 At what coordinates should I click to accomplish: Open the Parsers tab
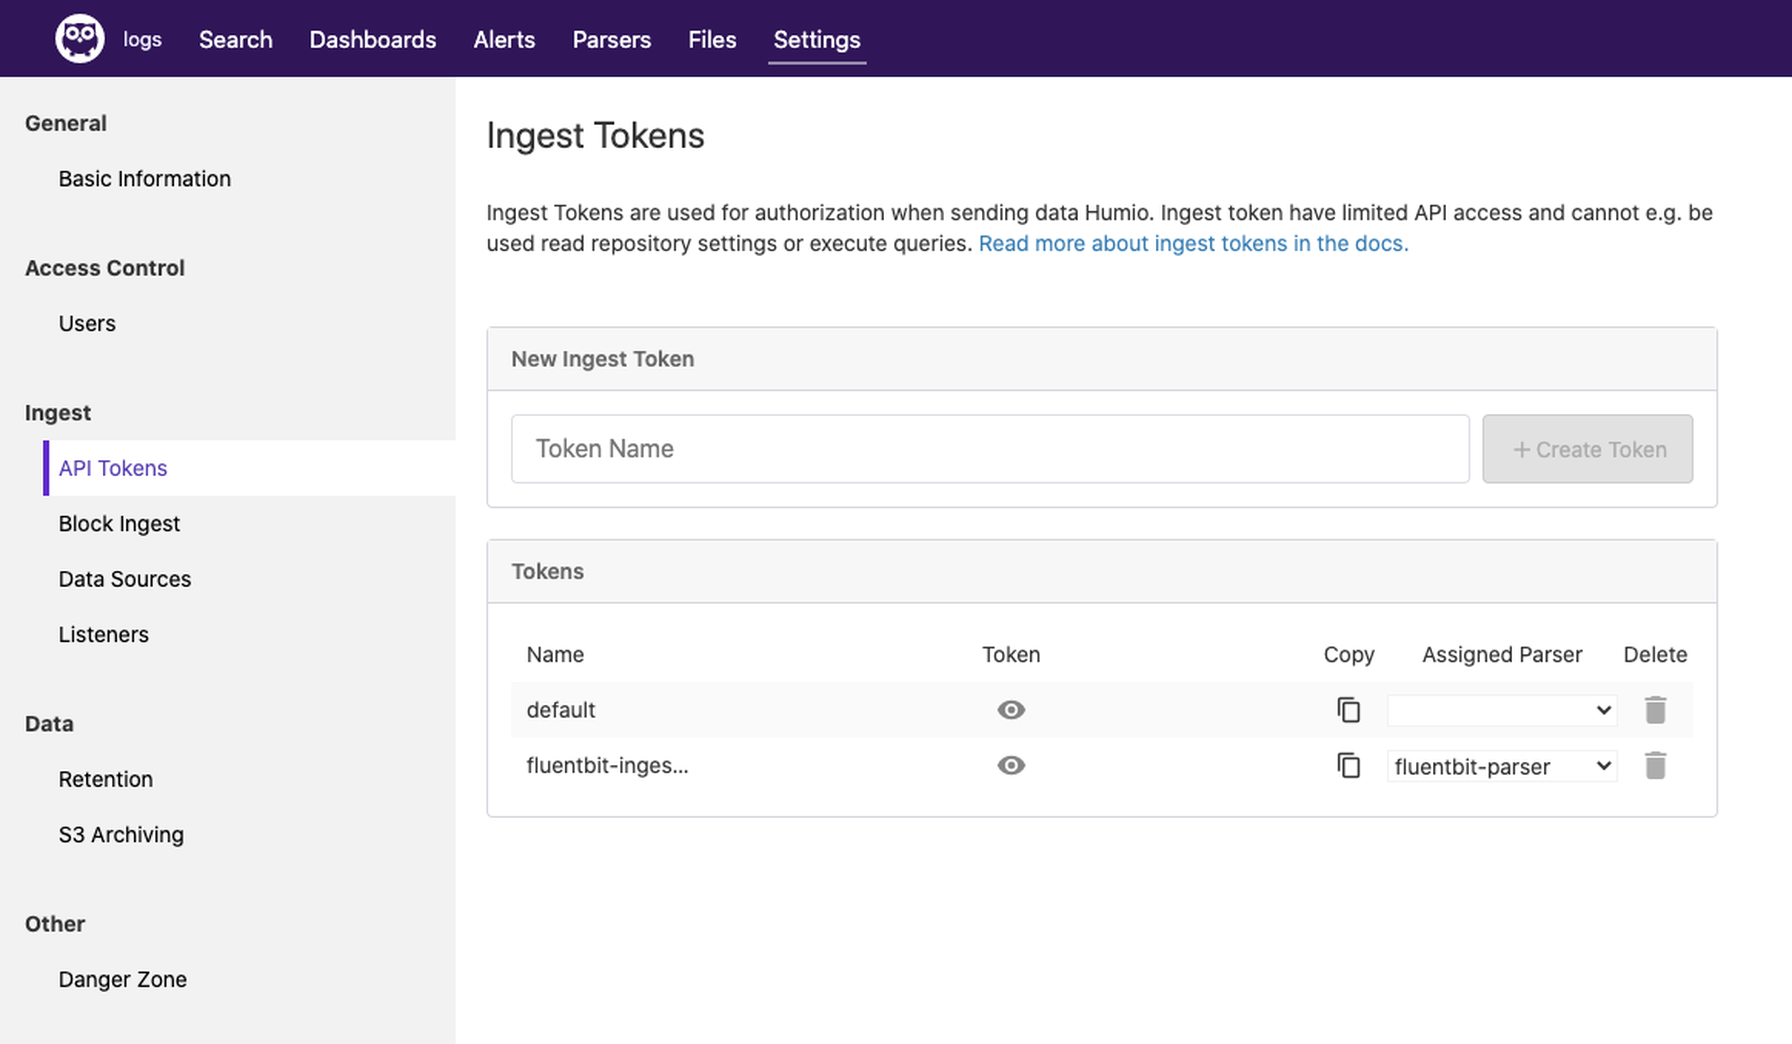[611, 39]
